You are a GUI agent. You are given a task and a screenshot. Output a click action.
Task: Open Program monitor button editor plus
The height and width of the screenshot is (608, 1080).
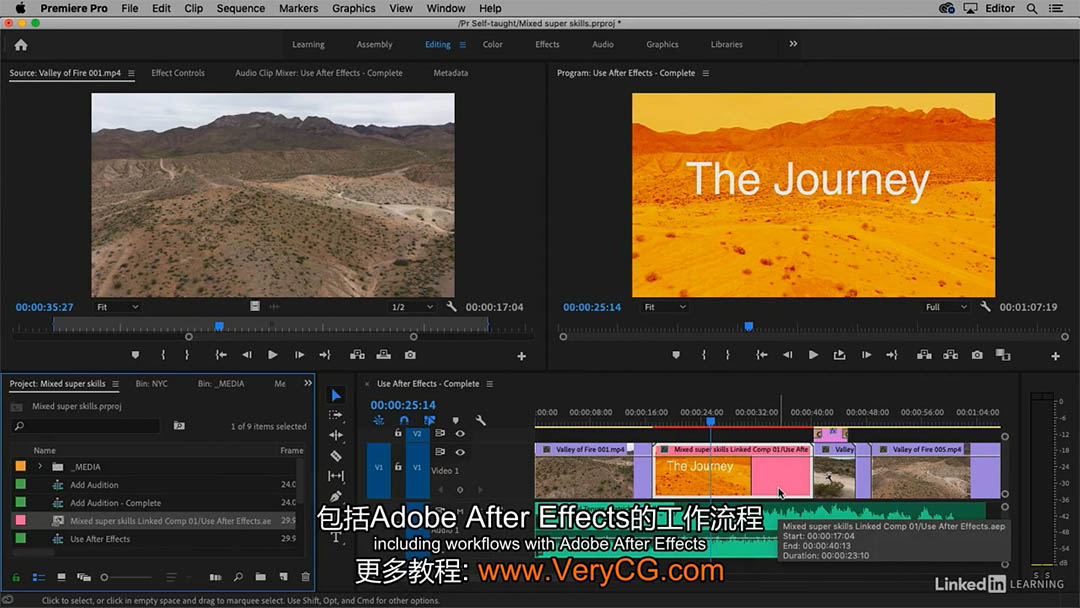click(1055, 356)
